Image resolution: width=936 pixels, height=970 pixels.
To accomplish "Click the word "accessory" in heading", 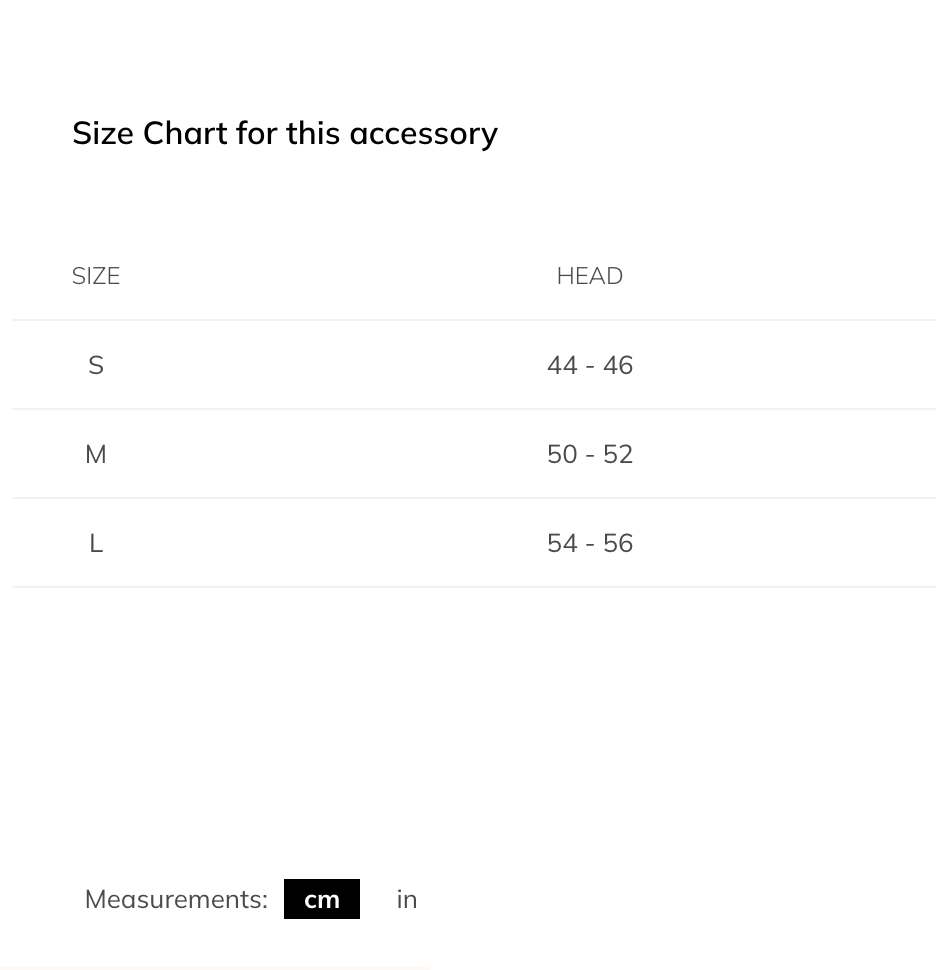I will (423, 134).
